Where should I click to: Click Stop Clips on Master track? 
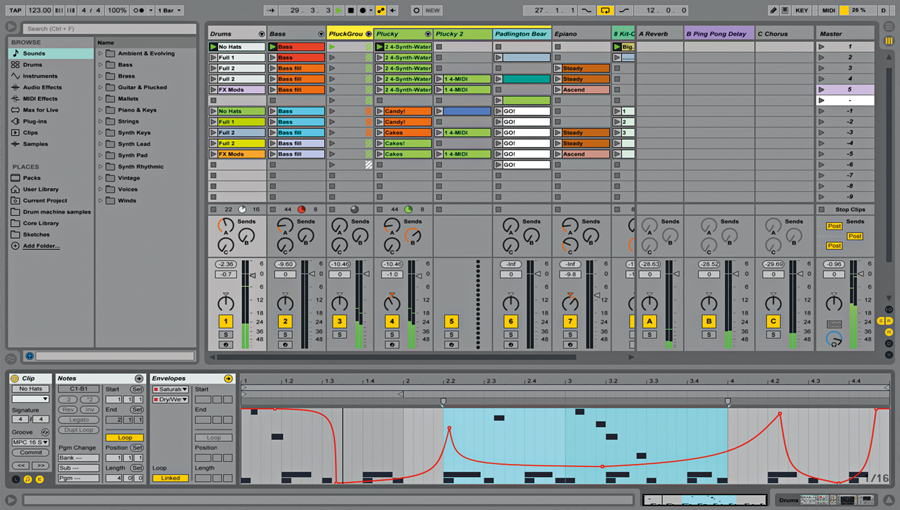click(x=849, y=209)
